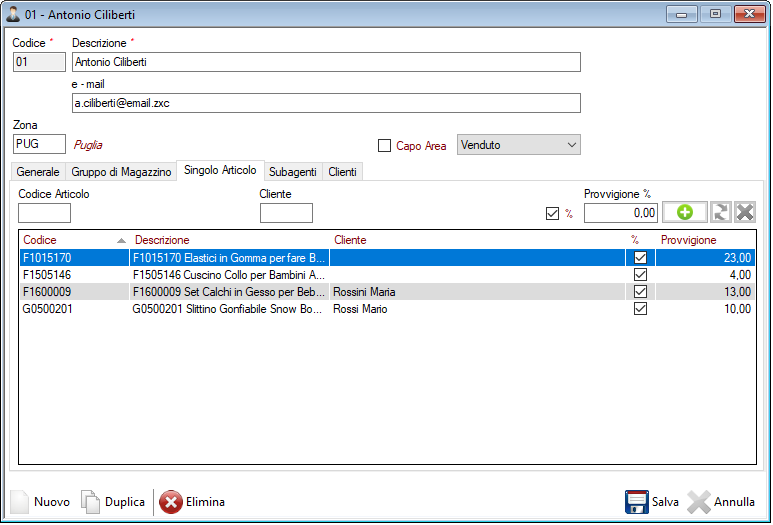The image size is (773, 525).
Task: Click the Salva floppy disk icon
Action: coord(637,502)
